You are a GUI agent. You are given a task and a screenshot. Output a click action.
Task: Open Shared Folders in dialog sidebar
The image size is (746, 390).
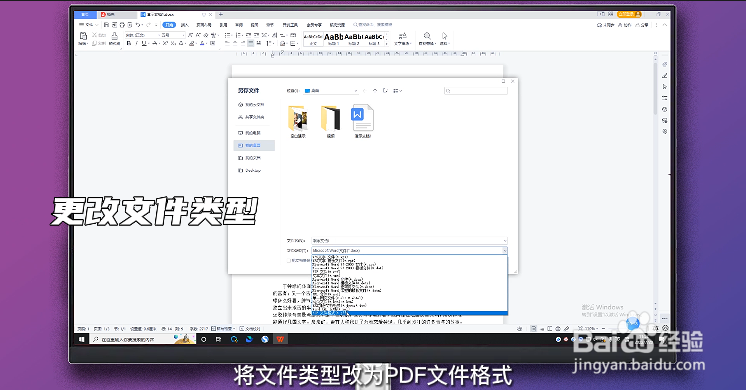tap(251, 117)
